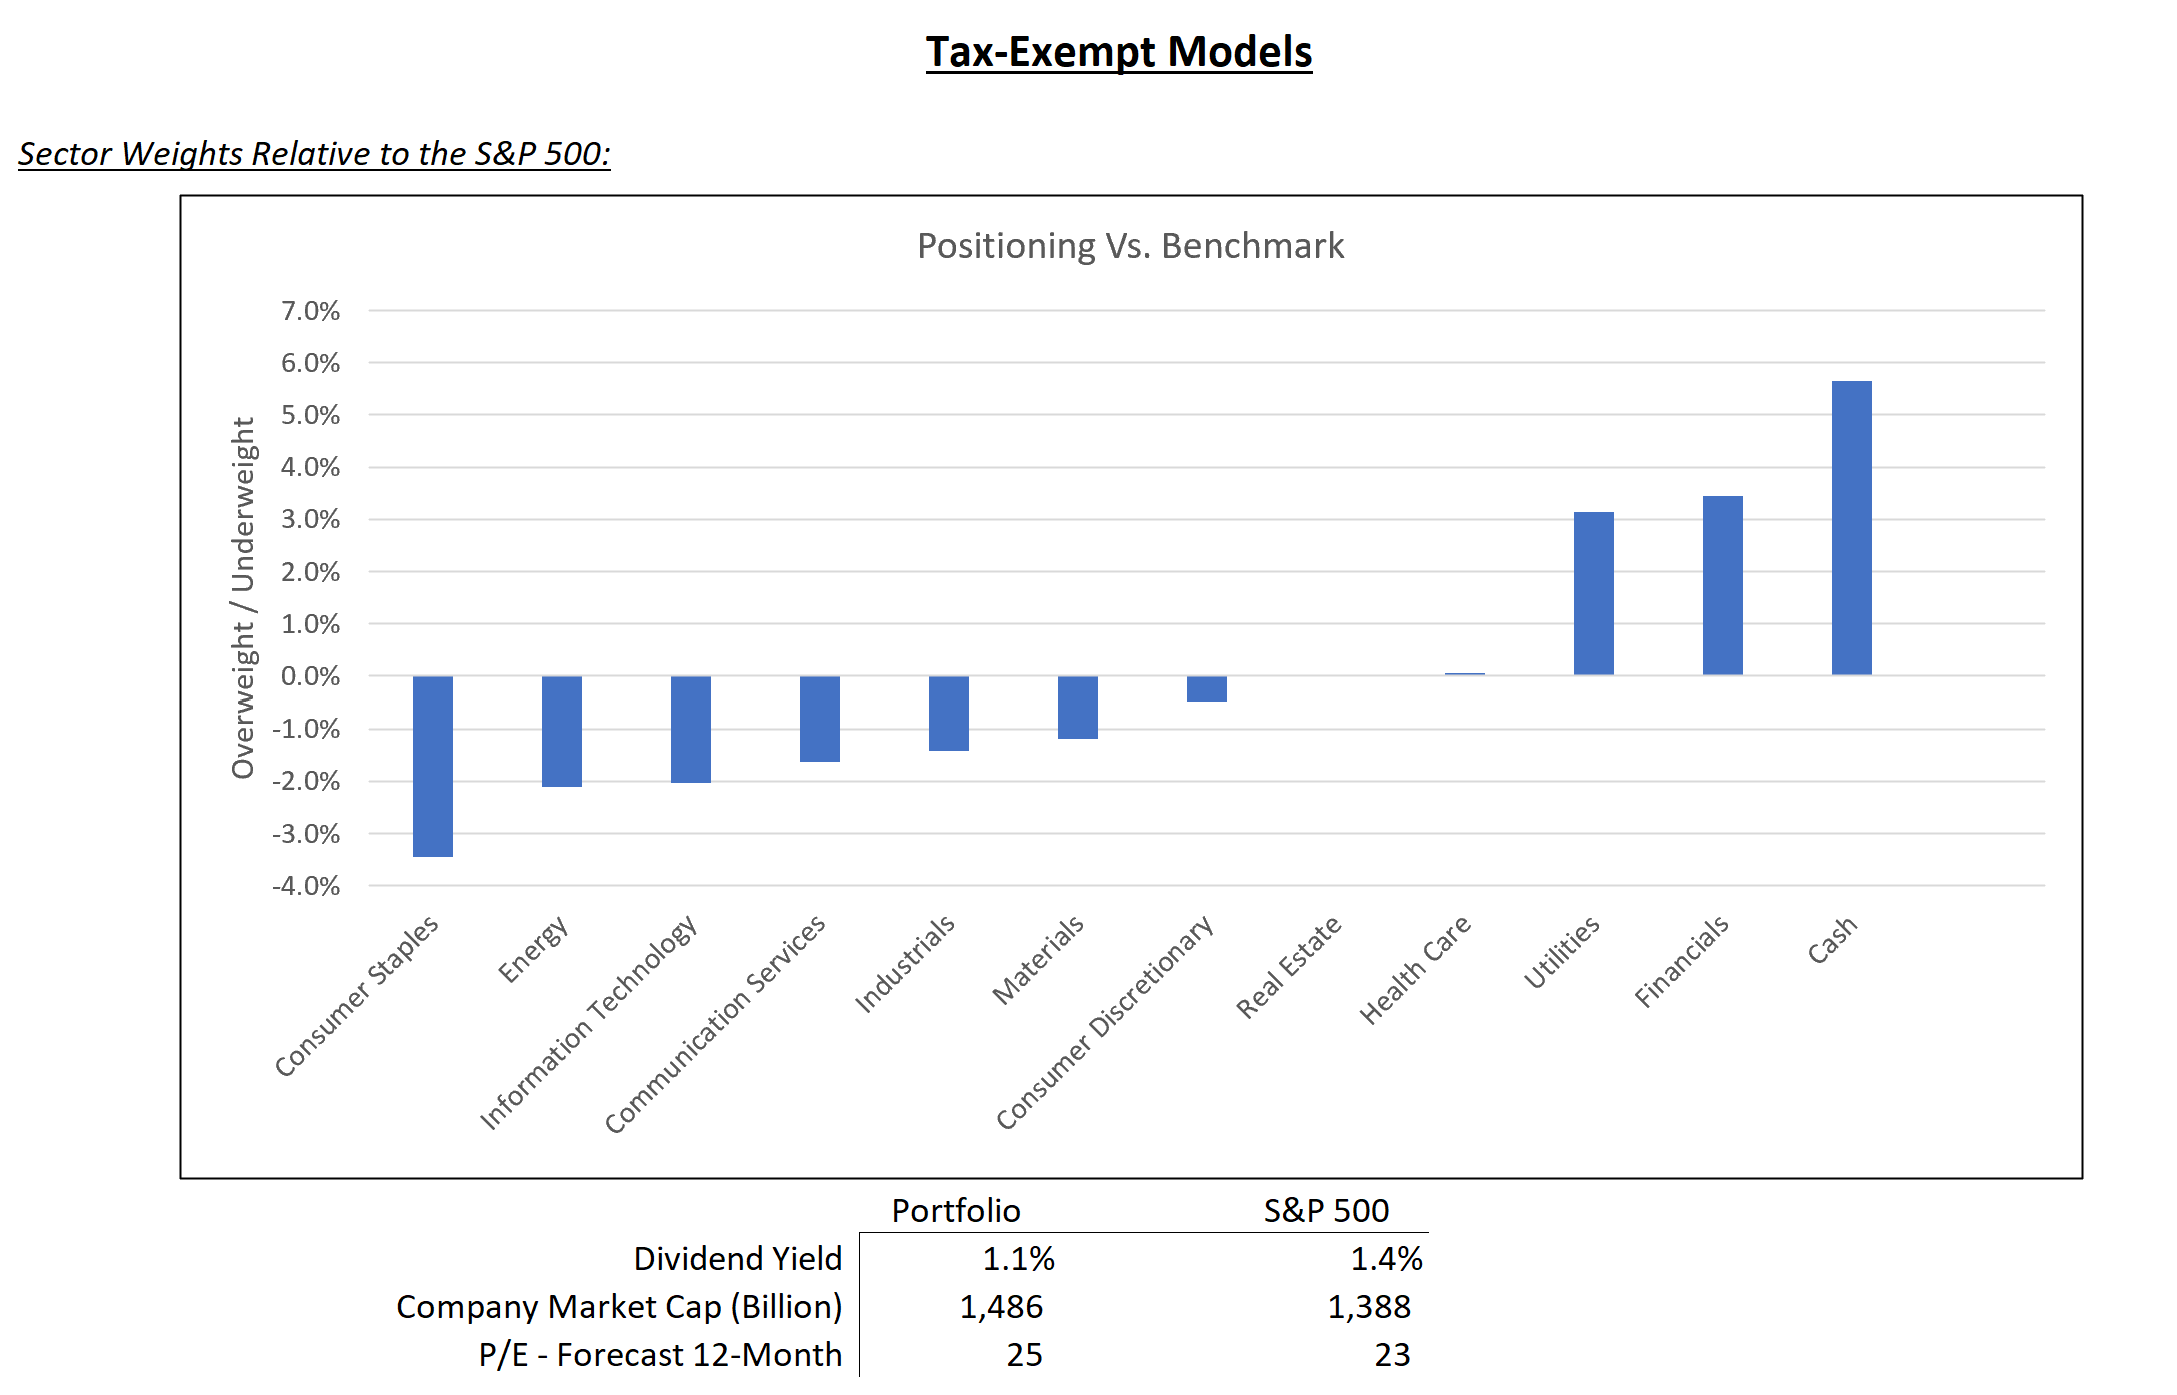Click the Consumer Staples bar

(x=433, y=766)
